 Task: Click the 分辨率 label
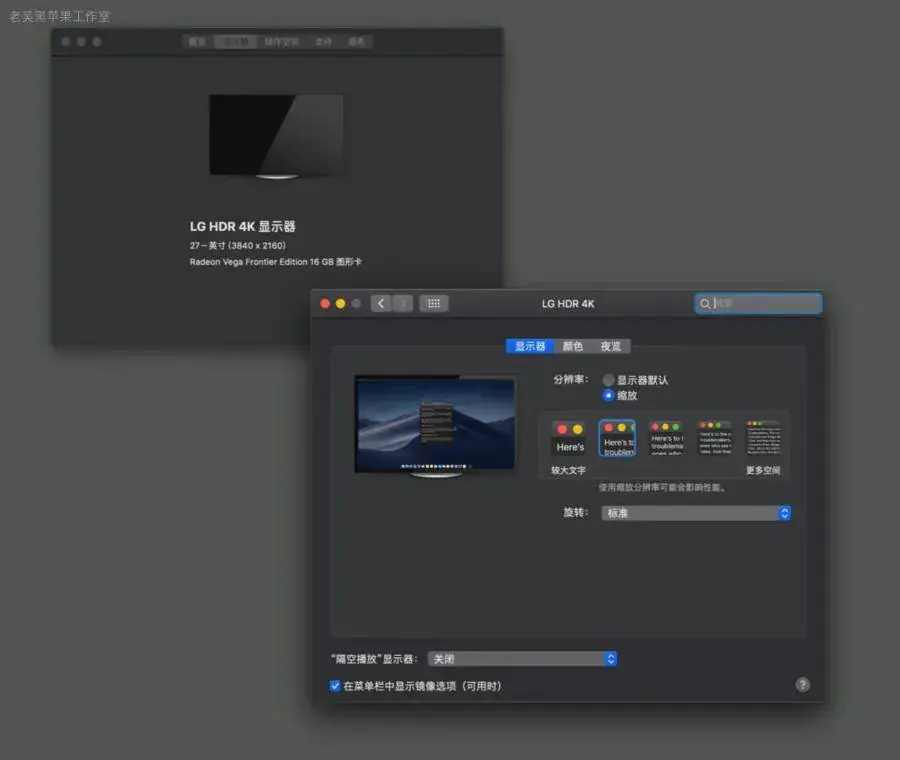(x=571, y=379)
